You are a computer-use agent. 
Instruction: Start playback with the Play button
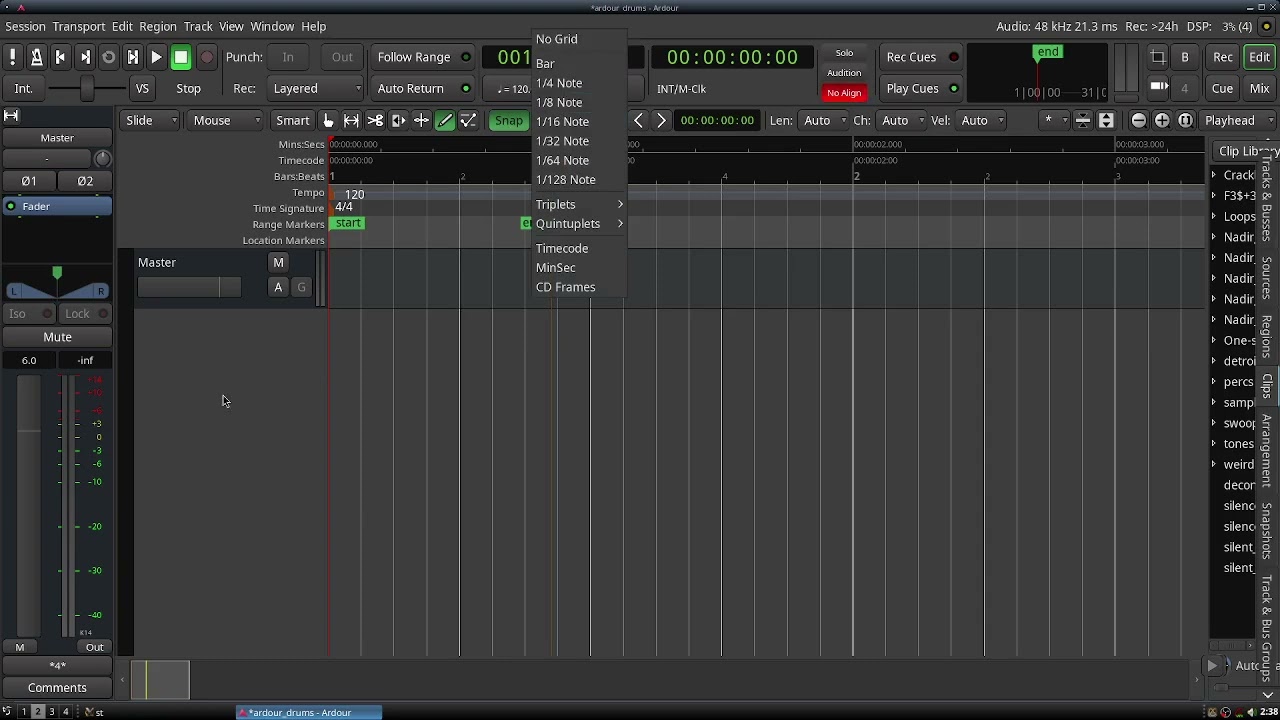[x=156, y=57]
